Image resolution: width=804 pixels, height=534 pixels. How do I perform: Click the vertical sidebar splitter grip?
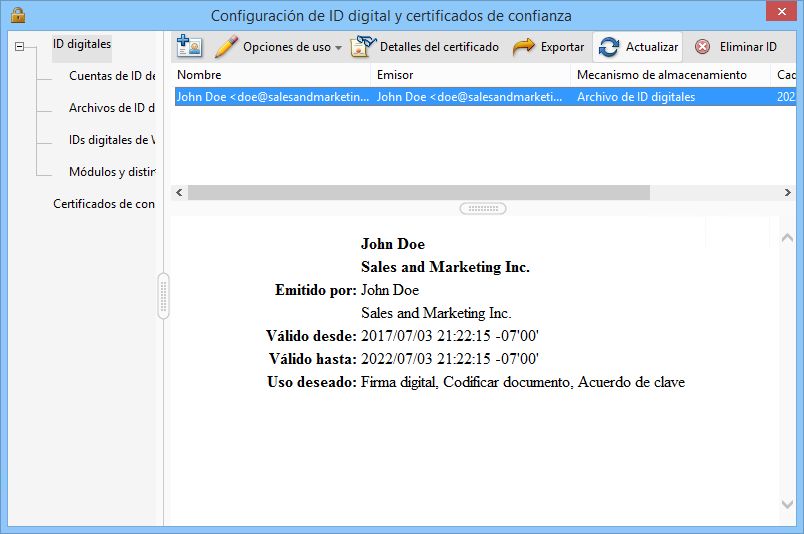pos(164,296)
